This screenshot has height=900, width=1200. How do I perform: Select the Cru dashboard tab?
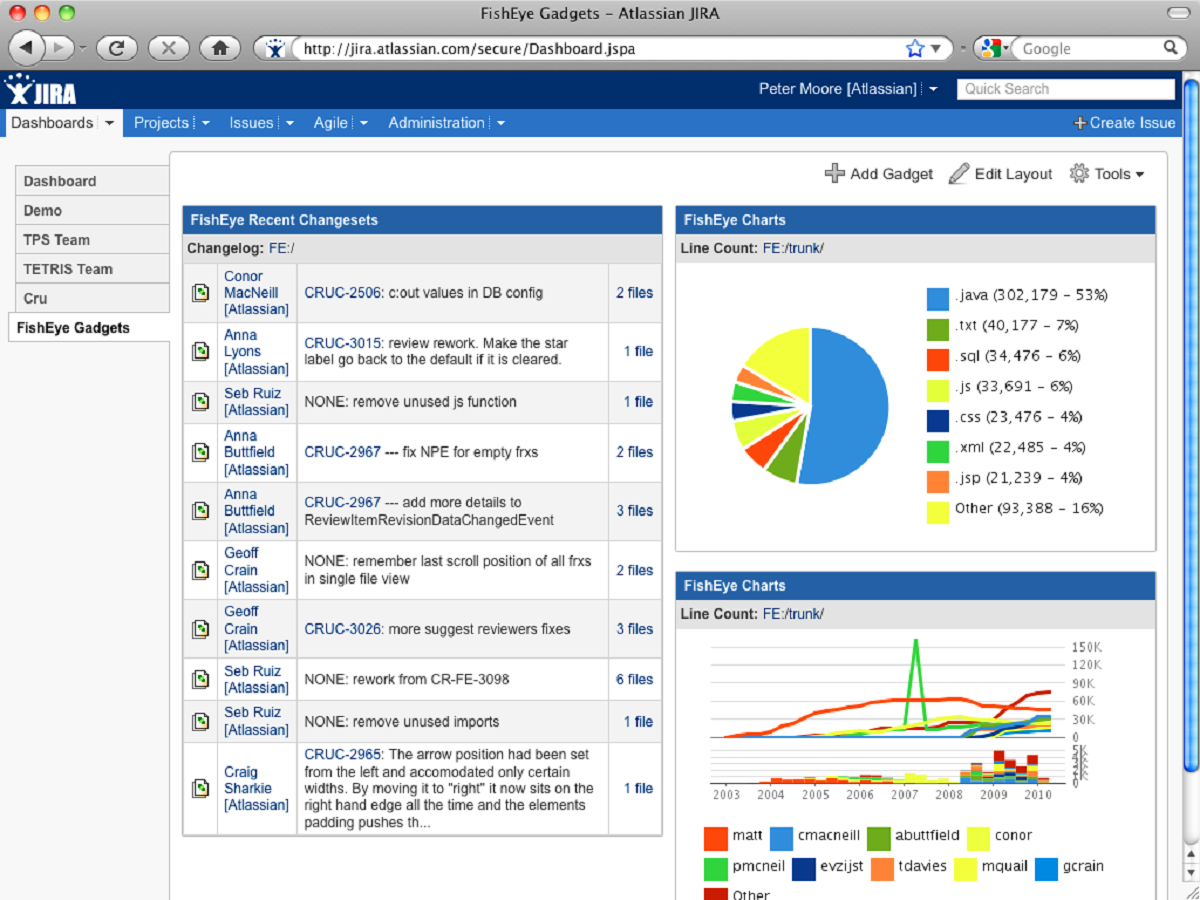point(92,298)
